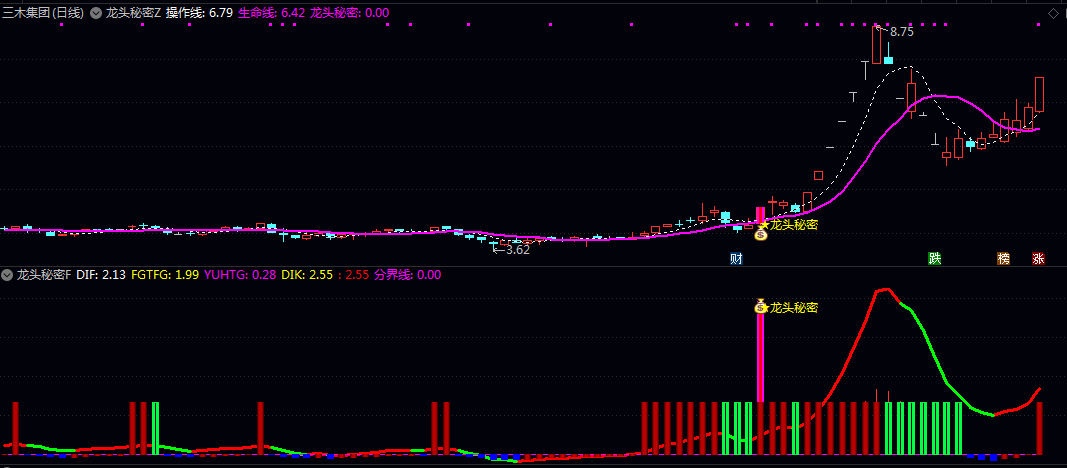Select the 三木集团(日线) chart title

click(44, 12)
